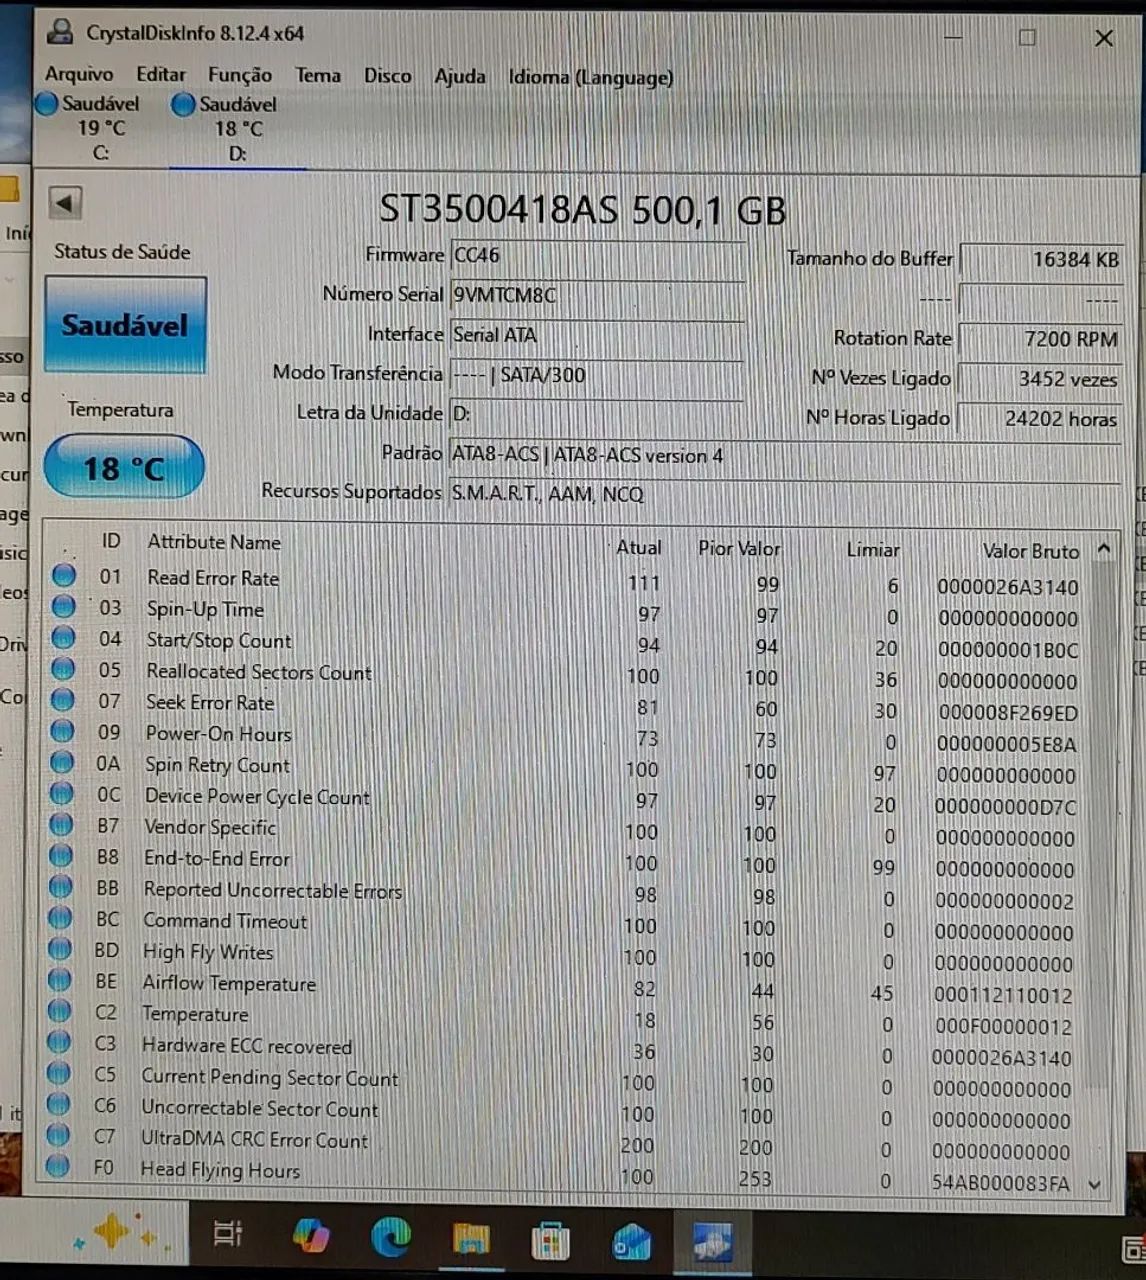Open the Função menu
The width and height of the screenshot is (1146, 1280).
pos(240,75)
